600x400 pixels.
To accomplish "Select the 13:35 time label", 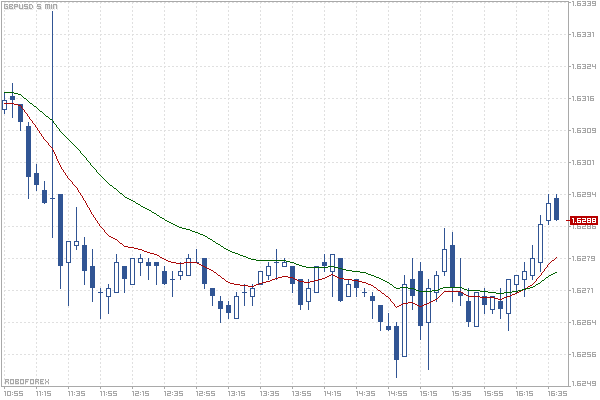I will pos(269,393).
